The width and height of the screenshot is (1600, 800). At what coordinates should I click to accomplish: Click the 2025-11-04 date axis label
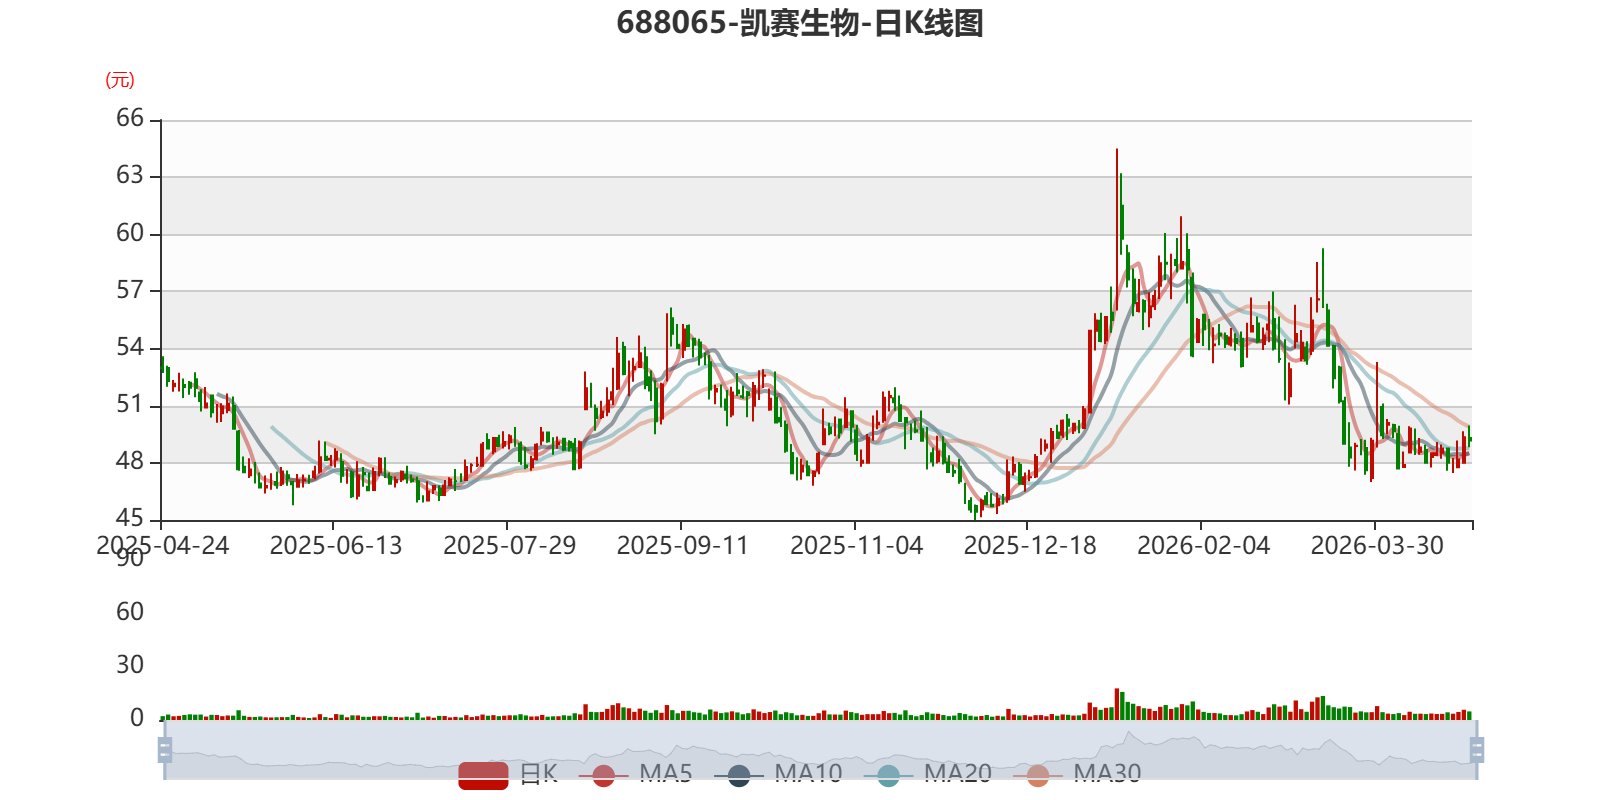(x=857, y=546)
